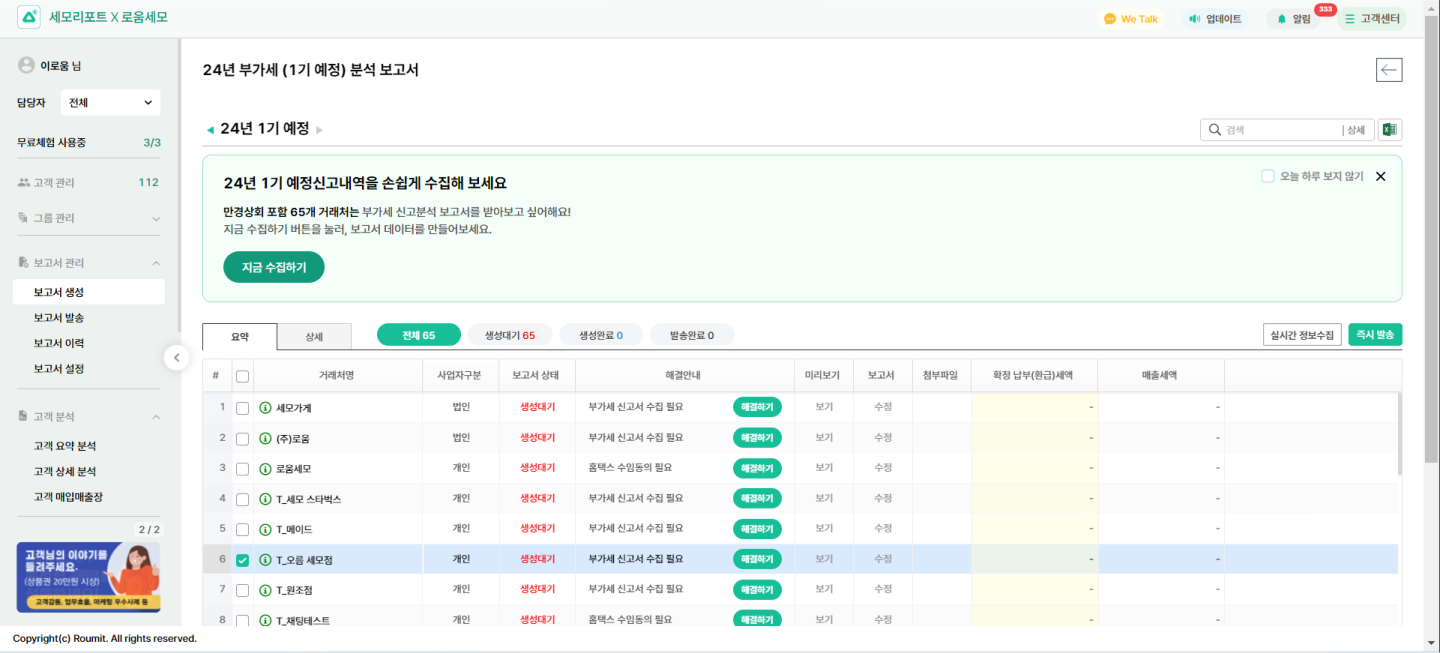Click the search input field
1440x653 pixels.
pyautogui.click(x=1280, y=130)
